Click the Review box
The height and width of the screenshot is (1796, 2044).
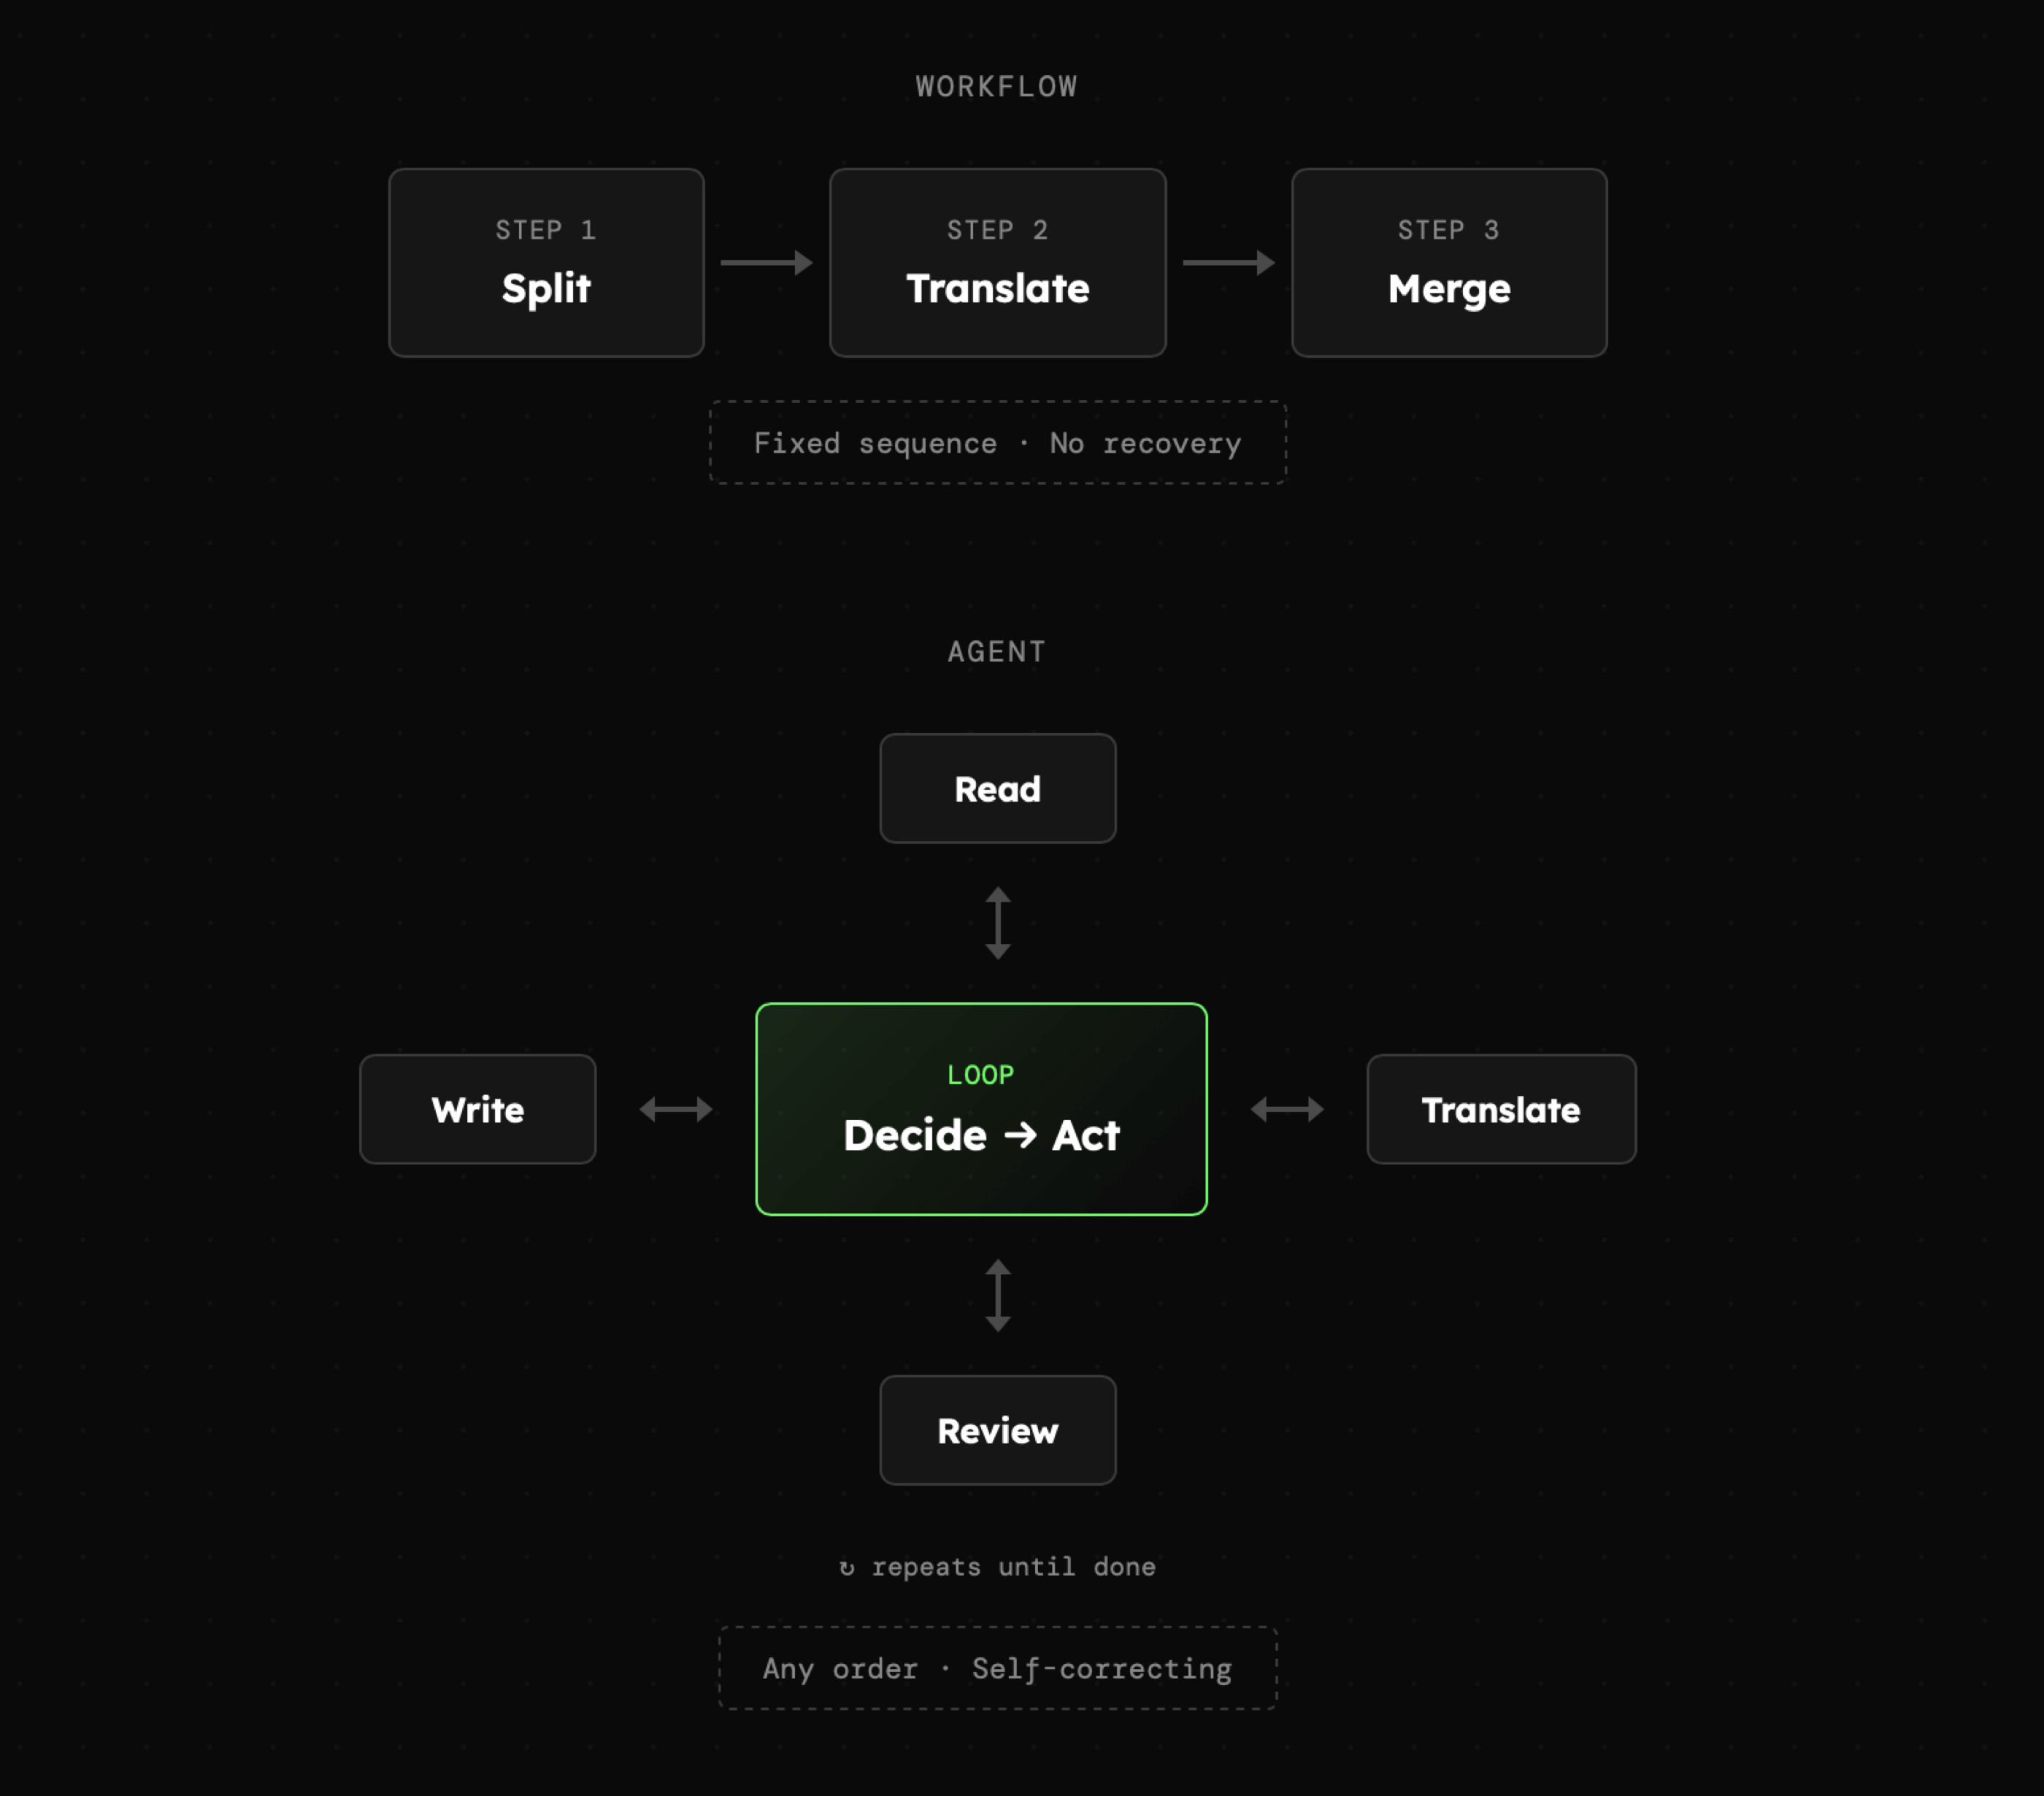997,1430
